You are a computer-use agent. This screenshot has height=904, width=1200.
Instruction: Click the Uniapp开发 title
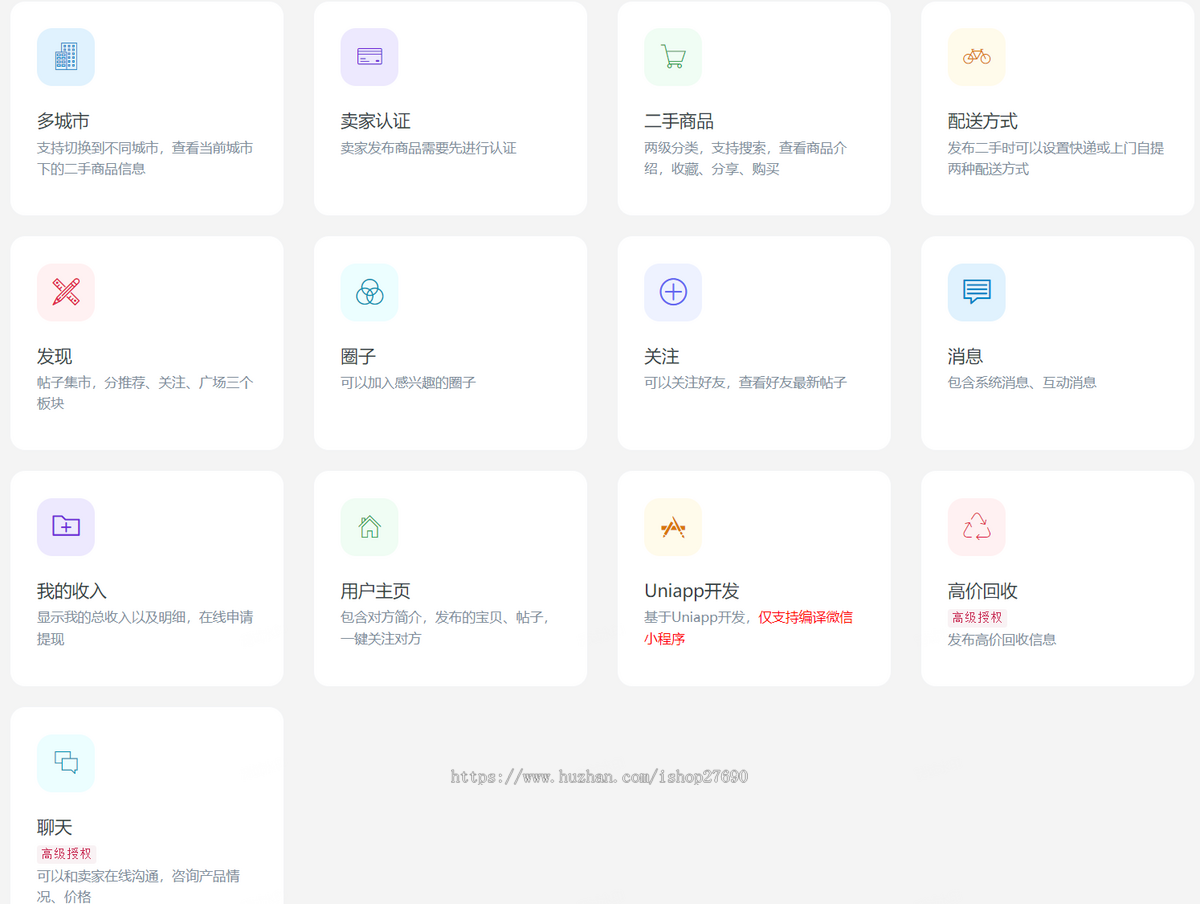pyautogui.click(x=692, y=591)
